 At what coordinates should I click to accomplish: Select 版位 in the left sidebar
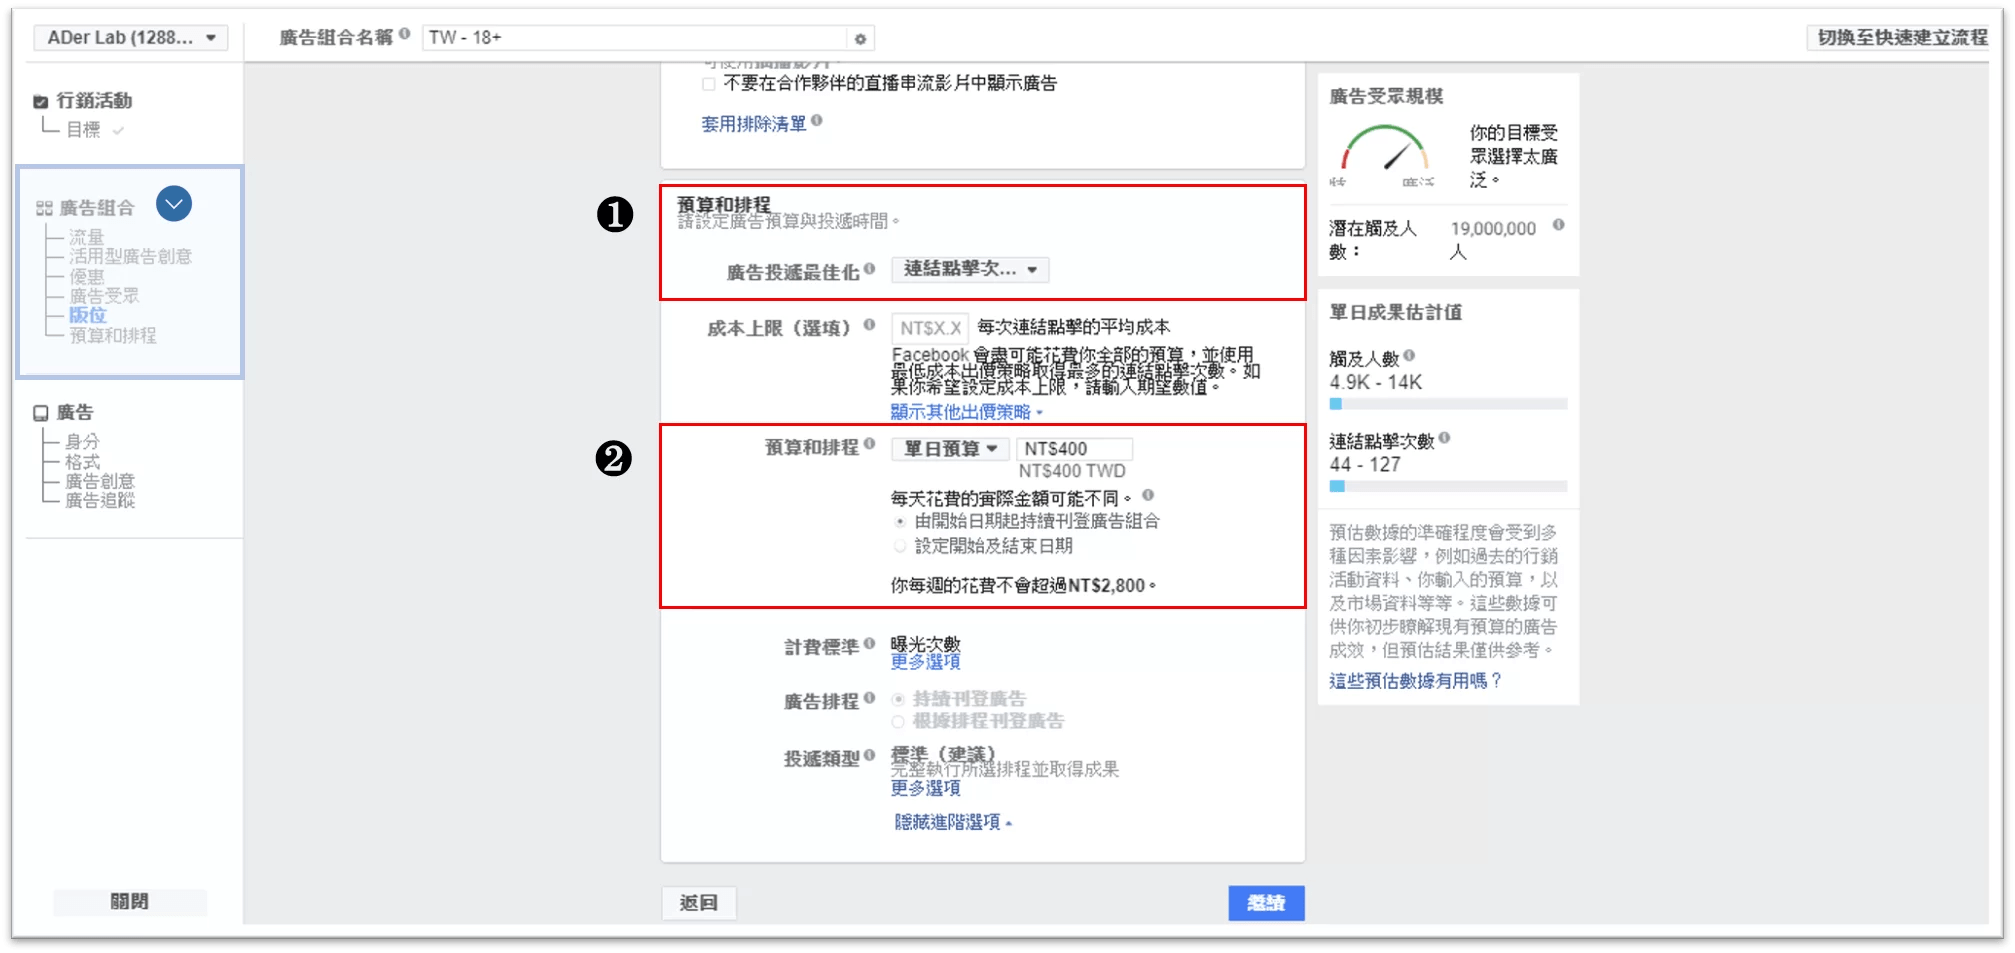coord(87,315)
